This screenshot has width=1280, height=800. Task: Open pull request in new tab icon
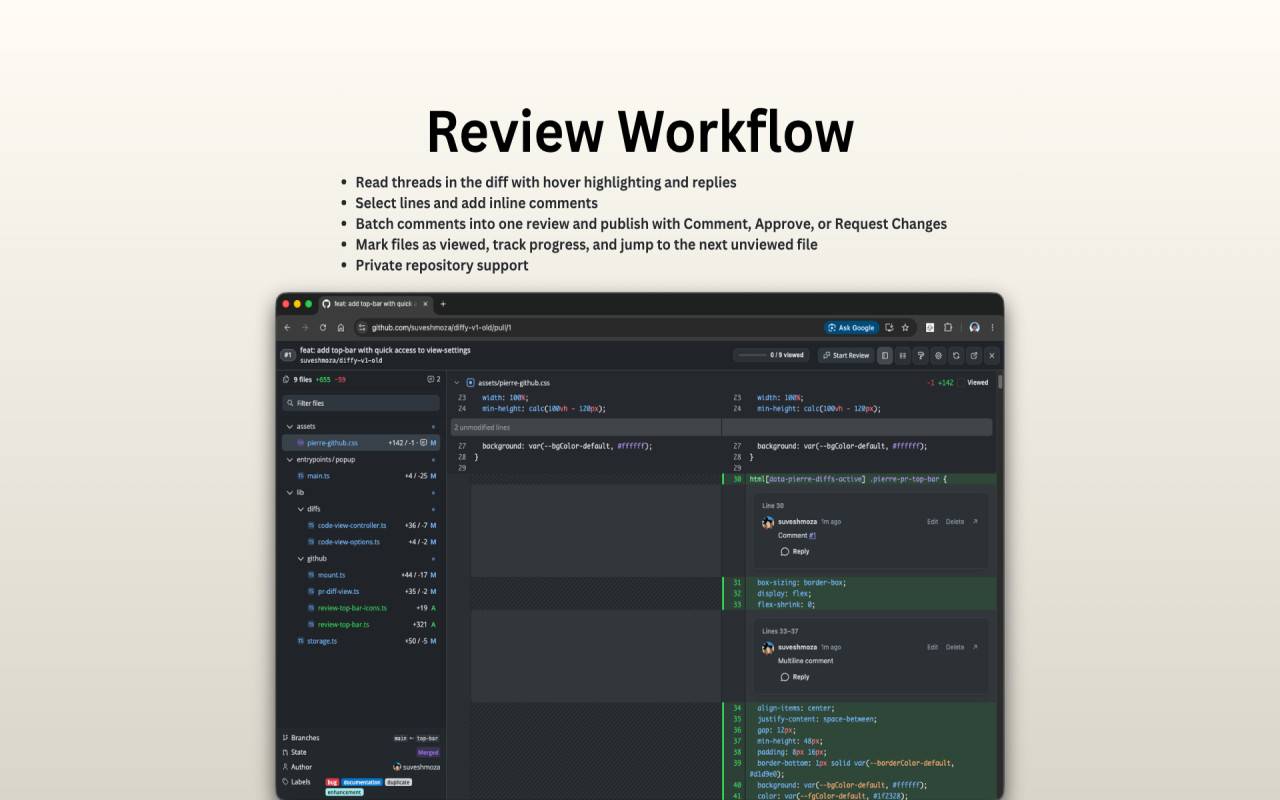point(974,355)
